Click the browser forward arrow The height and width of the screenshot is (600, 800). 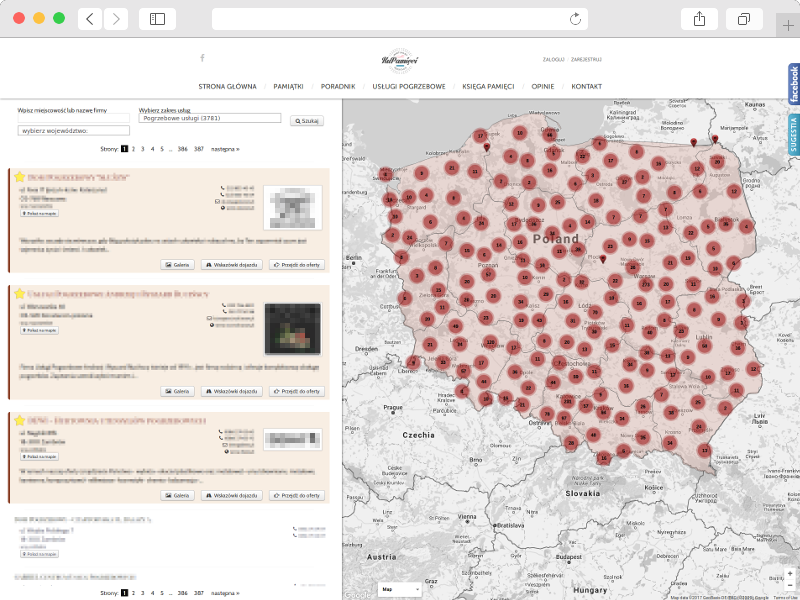[x=116, y=19]
